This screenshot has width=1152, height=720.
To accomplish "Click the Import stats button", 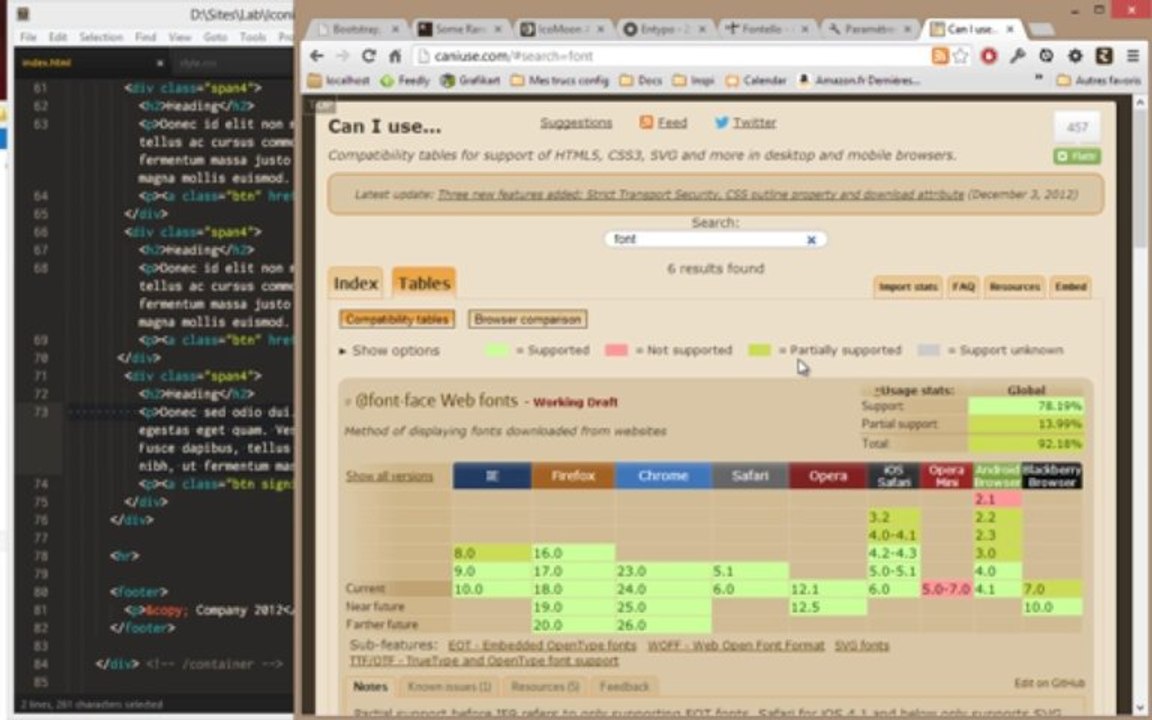I will pyautogui.click(x=908, y=287).
